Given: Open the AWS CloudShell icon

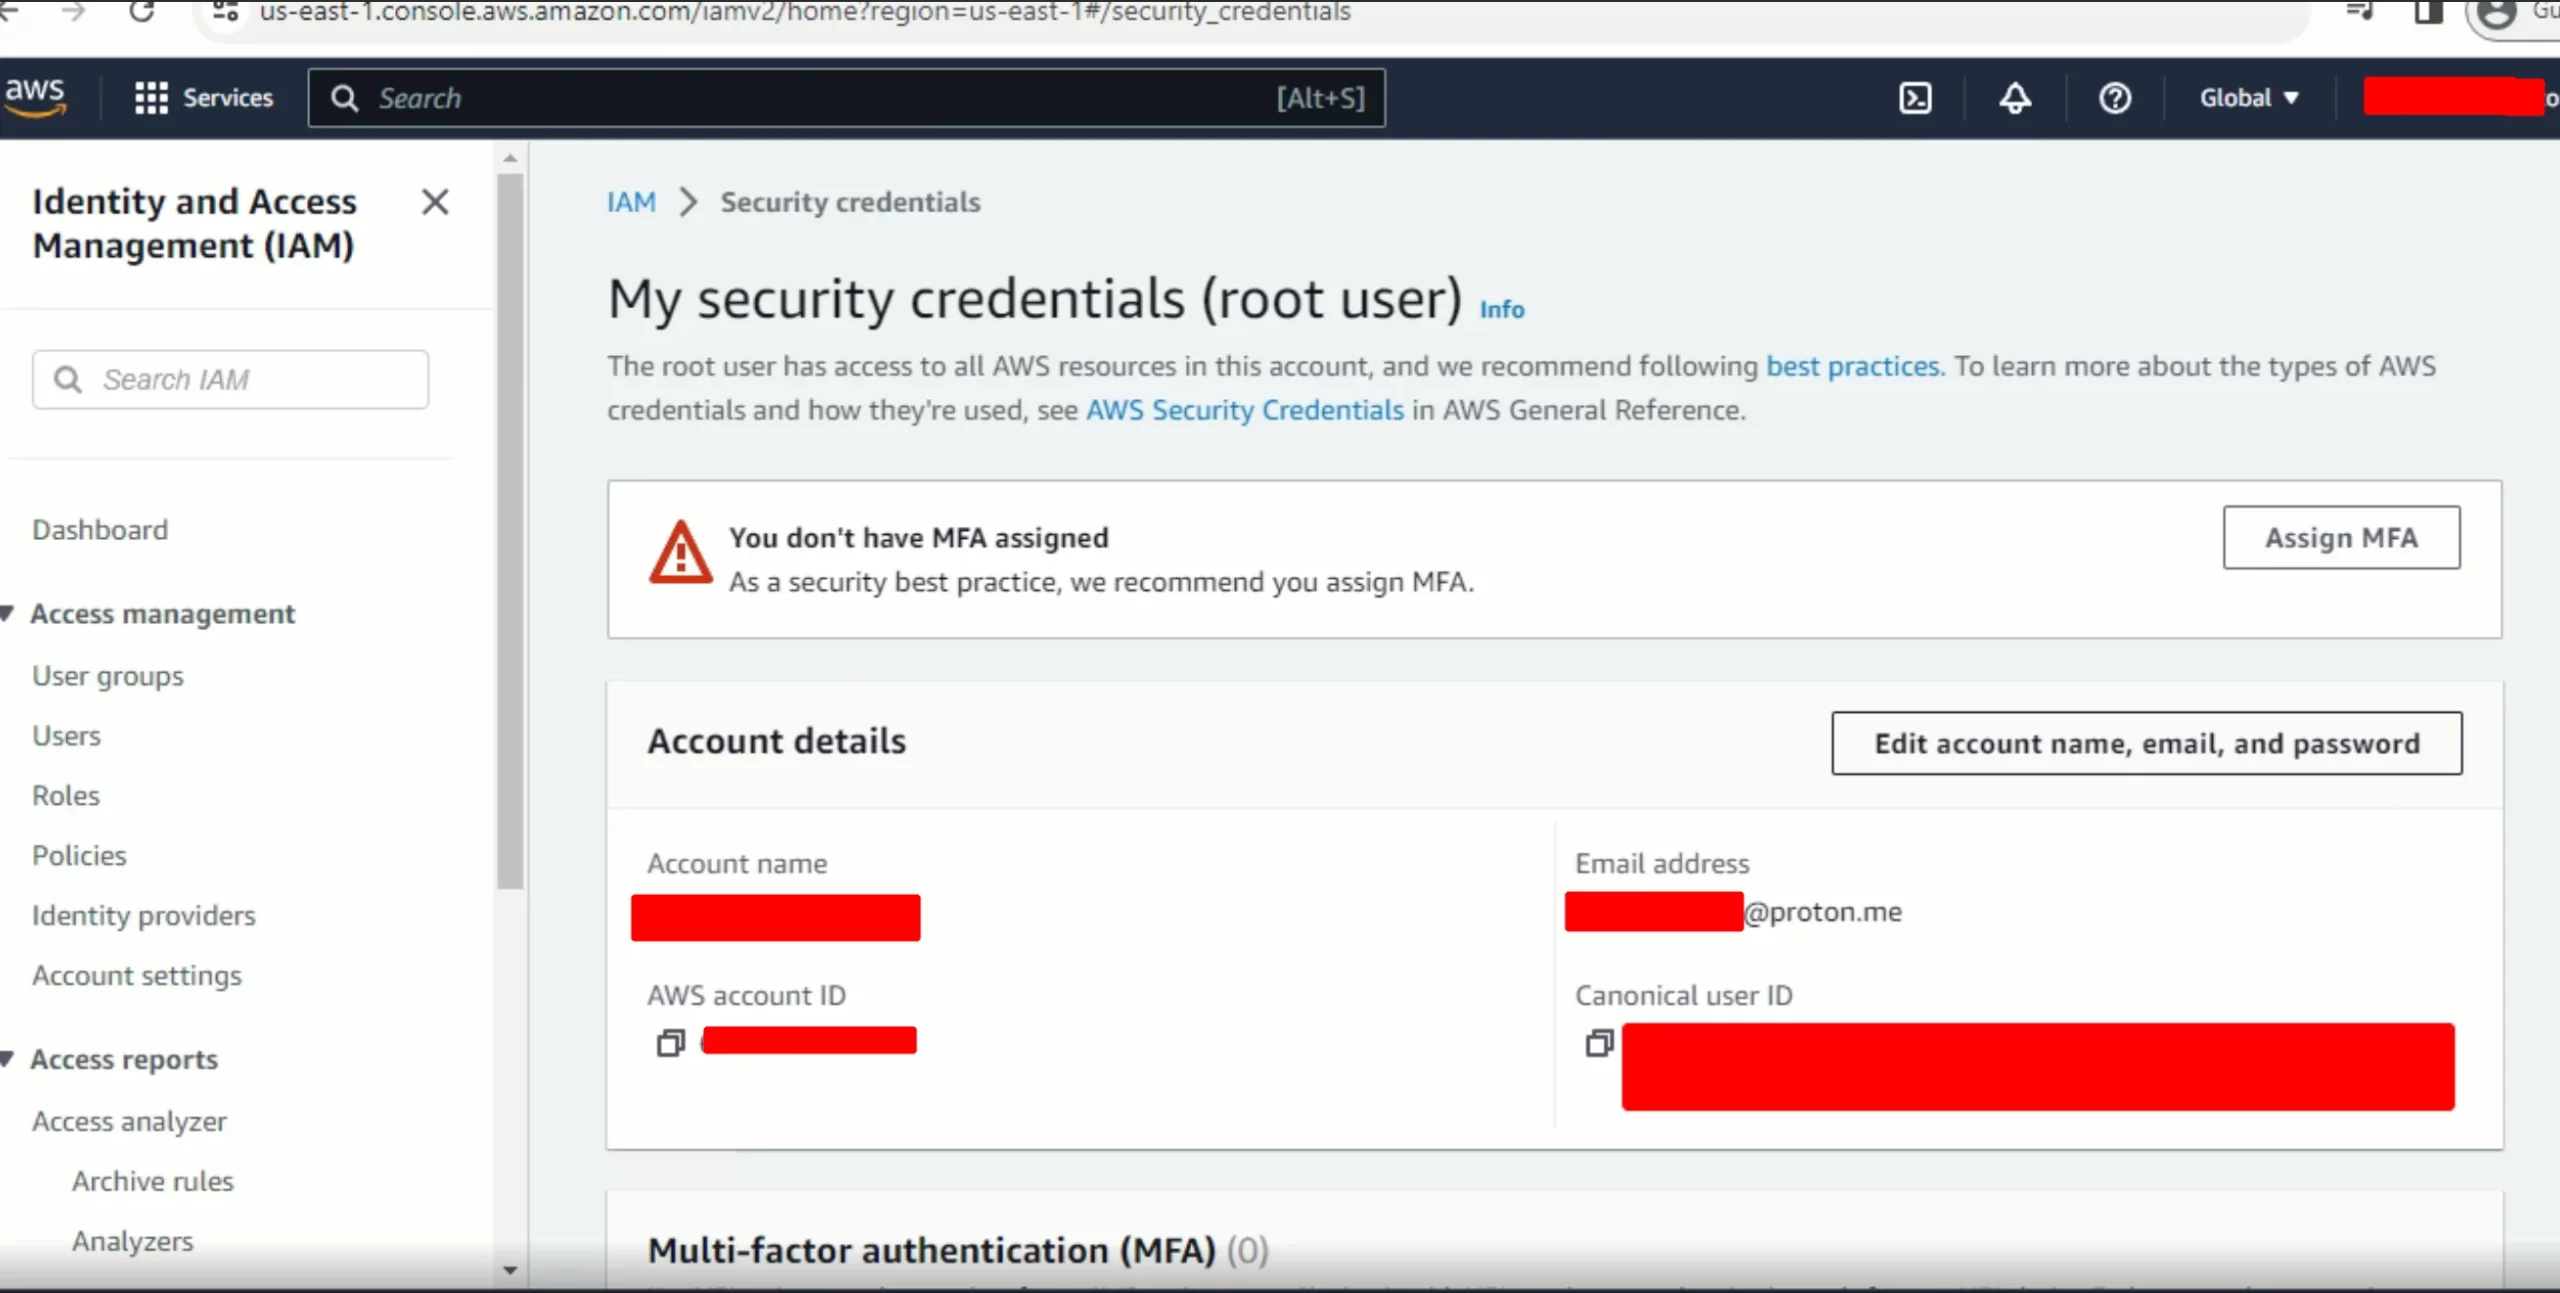Looking at the screenshot, I should click(x=1915, y=98).
